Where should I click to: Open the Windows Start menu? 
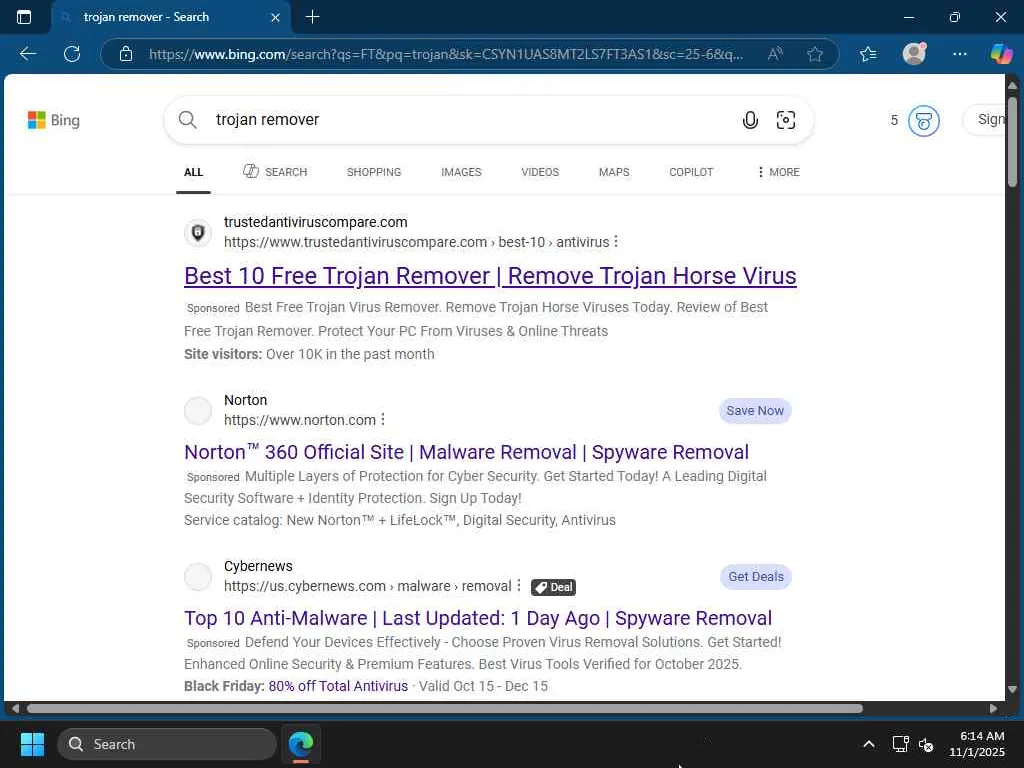tap(32, 744)
